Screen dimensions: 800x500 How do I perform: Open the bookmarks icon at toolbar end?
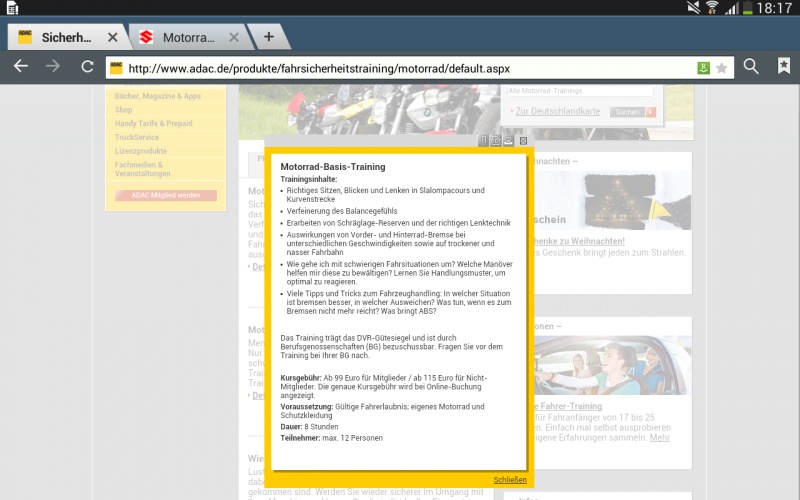784,66
